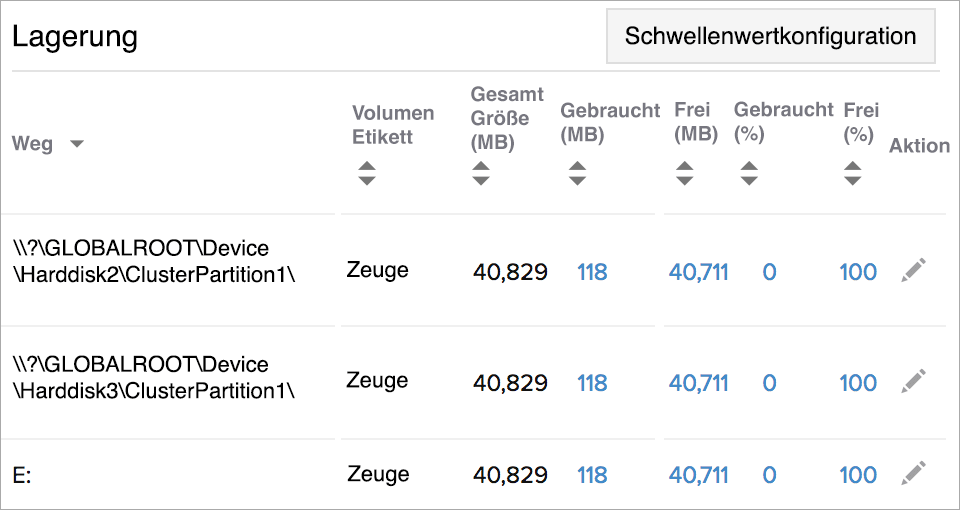The height and width of the screenshot is (510, 960).
Task: Click the Harddisk3 ClusterPartition1 path
Action: [154, 376]
